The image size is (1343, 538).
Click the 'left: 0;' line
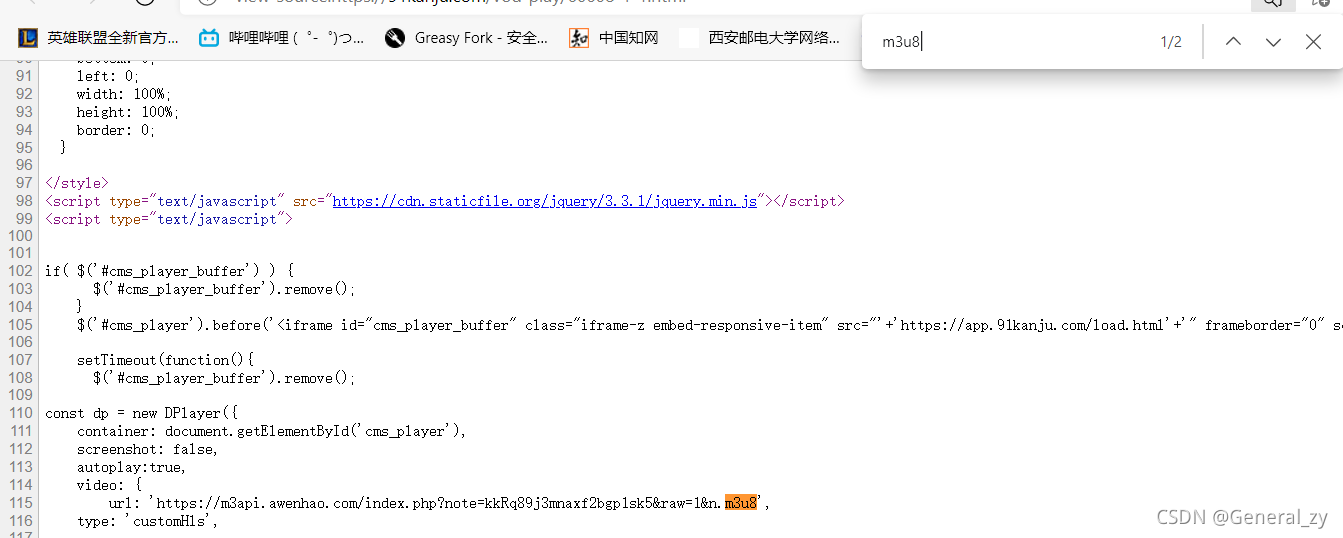pyautogui.click(x=108, y=76)
